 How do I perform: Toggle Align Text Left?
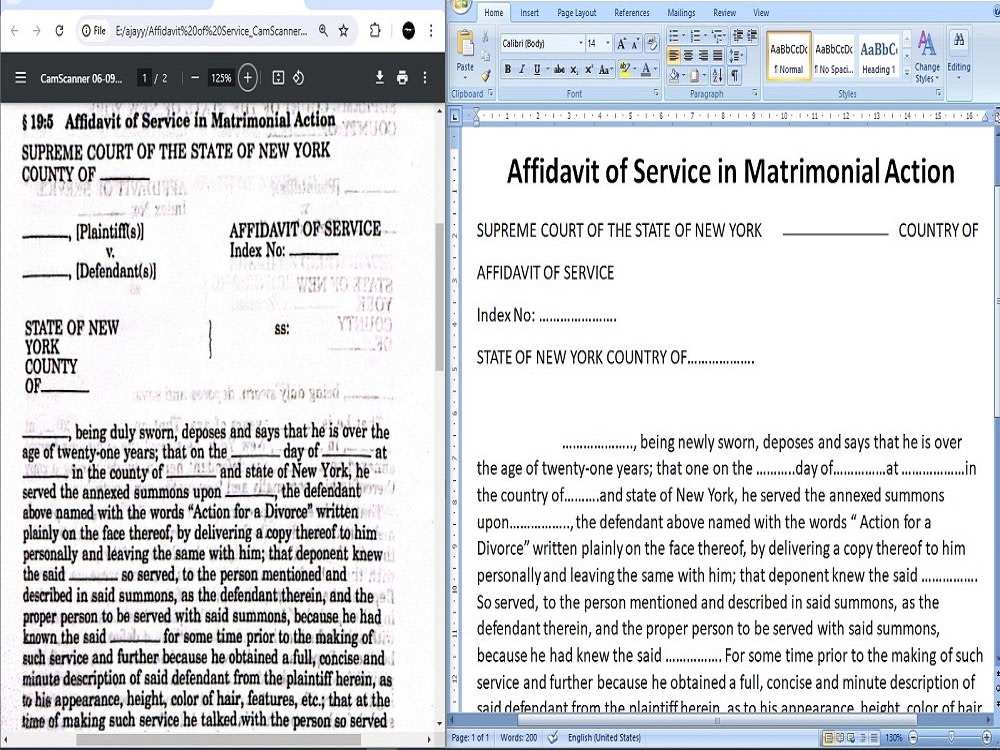673,56
